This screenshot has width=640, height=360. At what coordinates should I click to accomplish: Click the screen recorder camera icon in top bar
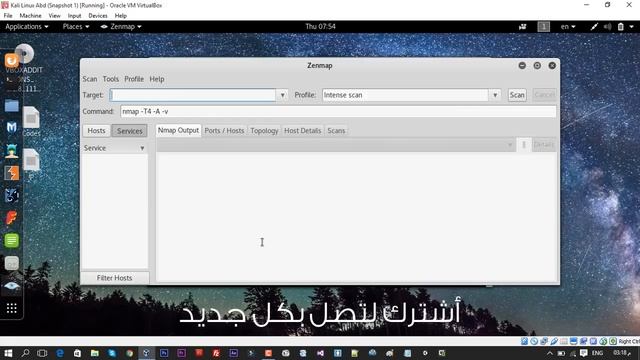[x=522, y=27]
